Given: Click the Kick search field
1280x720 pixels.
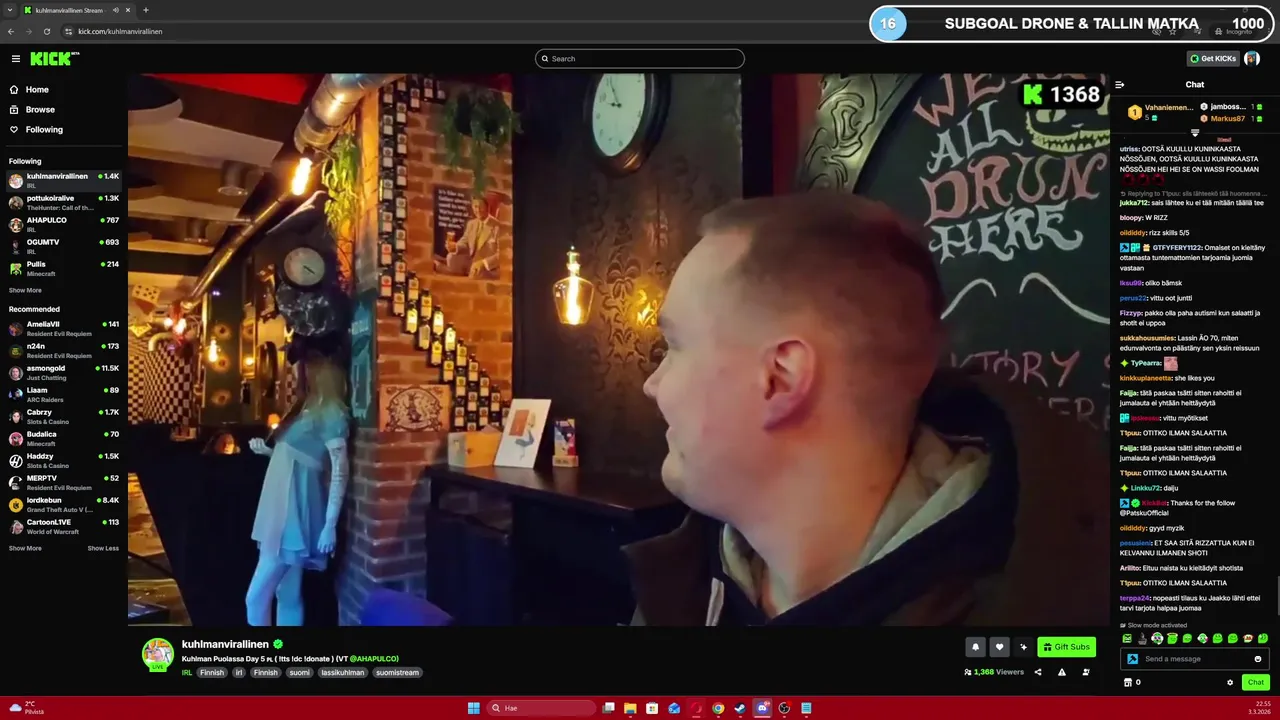Looking at the screenshot, I should point(640,59).
